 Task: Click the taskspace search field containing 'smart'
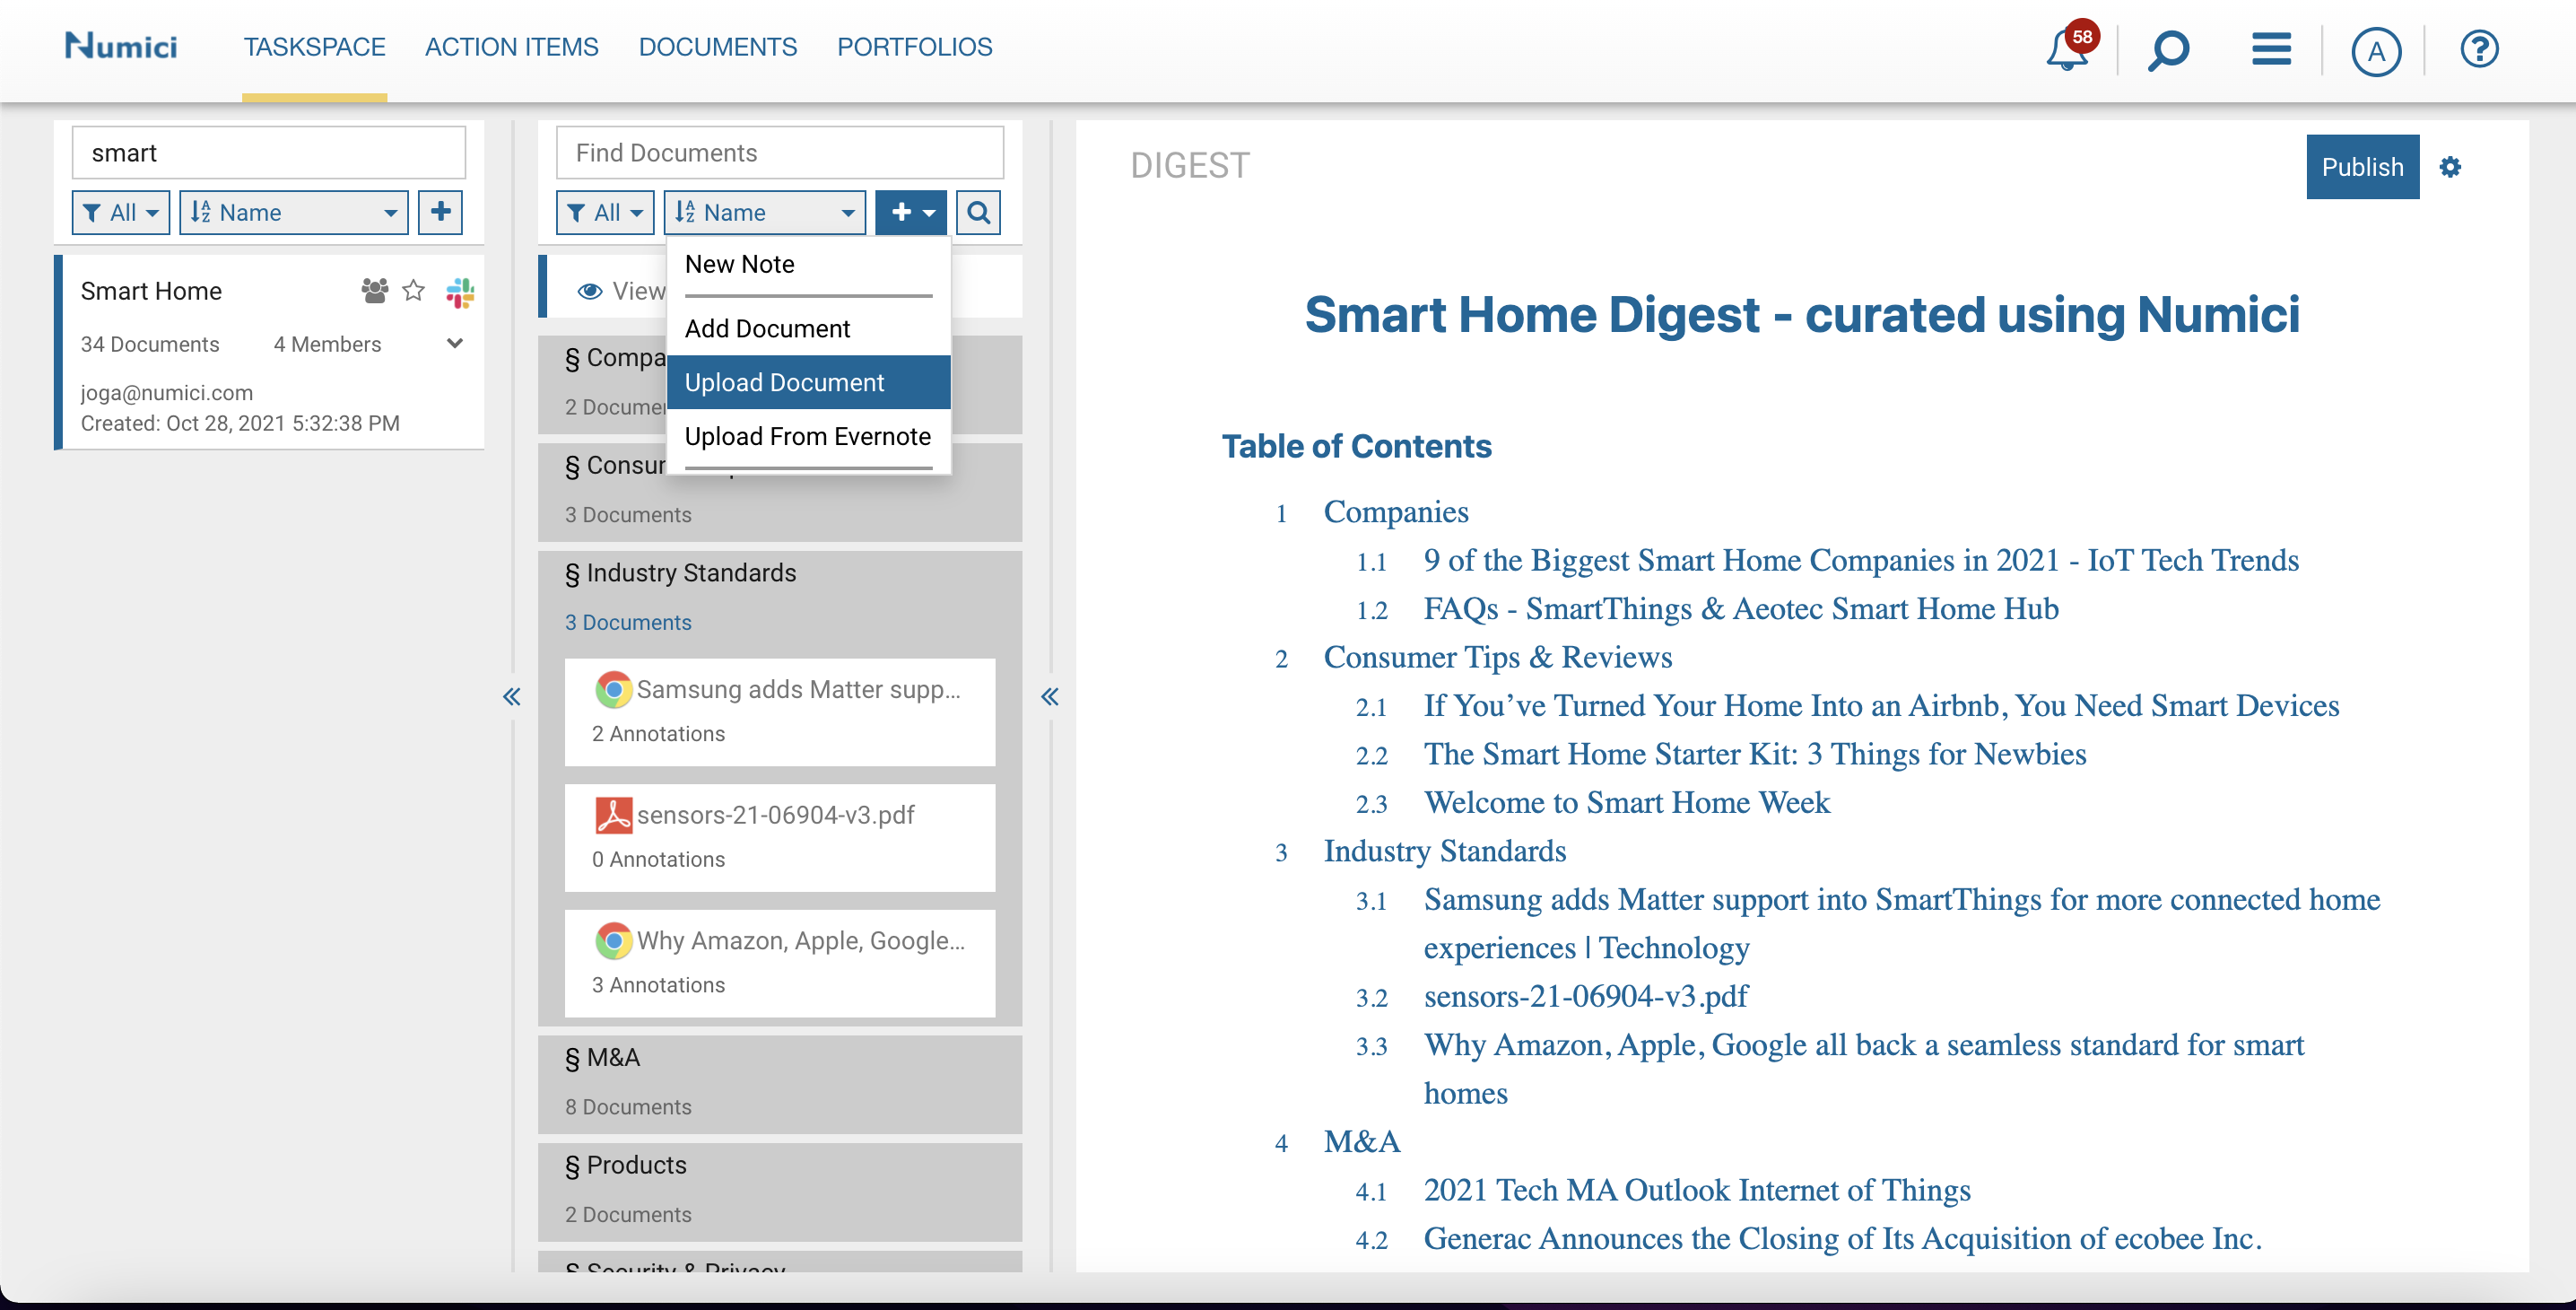[x=269, y=153]
